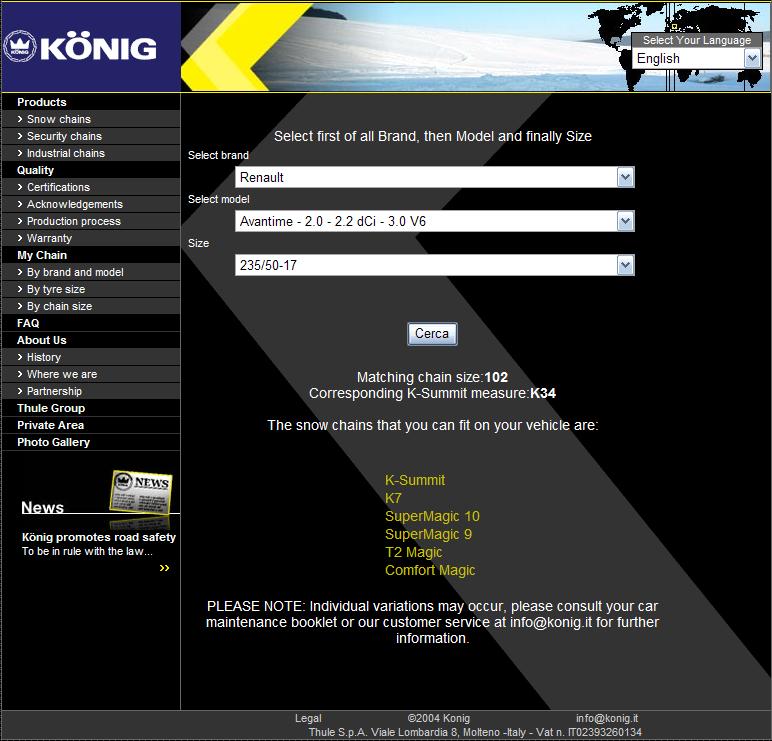Open Snow chains in sidebar
Image resolution: width=772 pixels, height=741 pixels.
pyautogui.click(x=58, y=119)
